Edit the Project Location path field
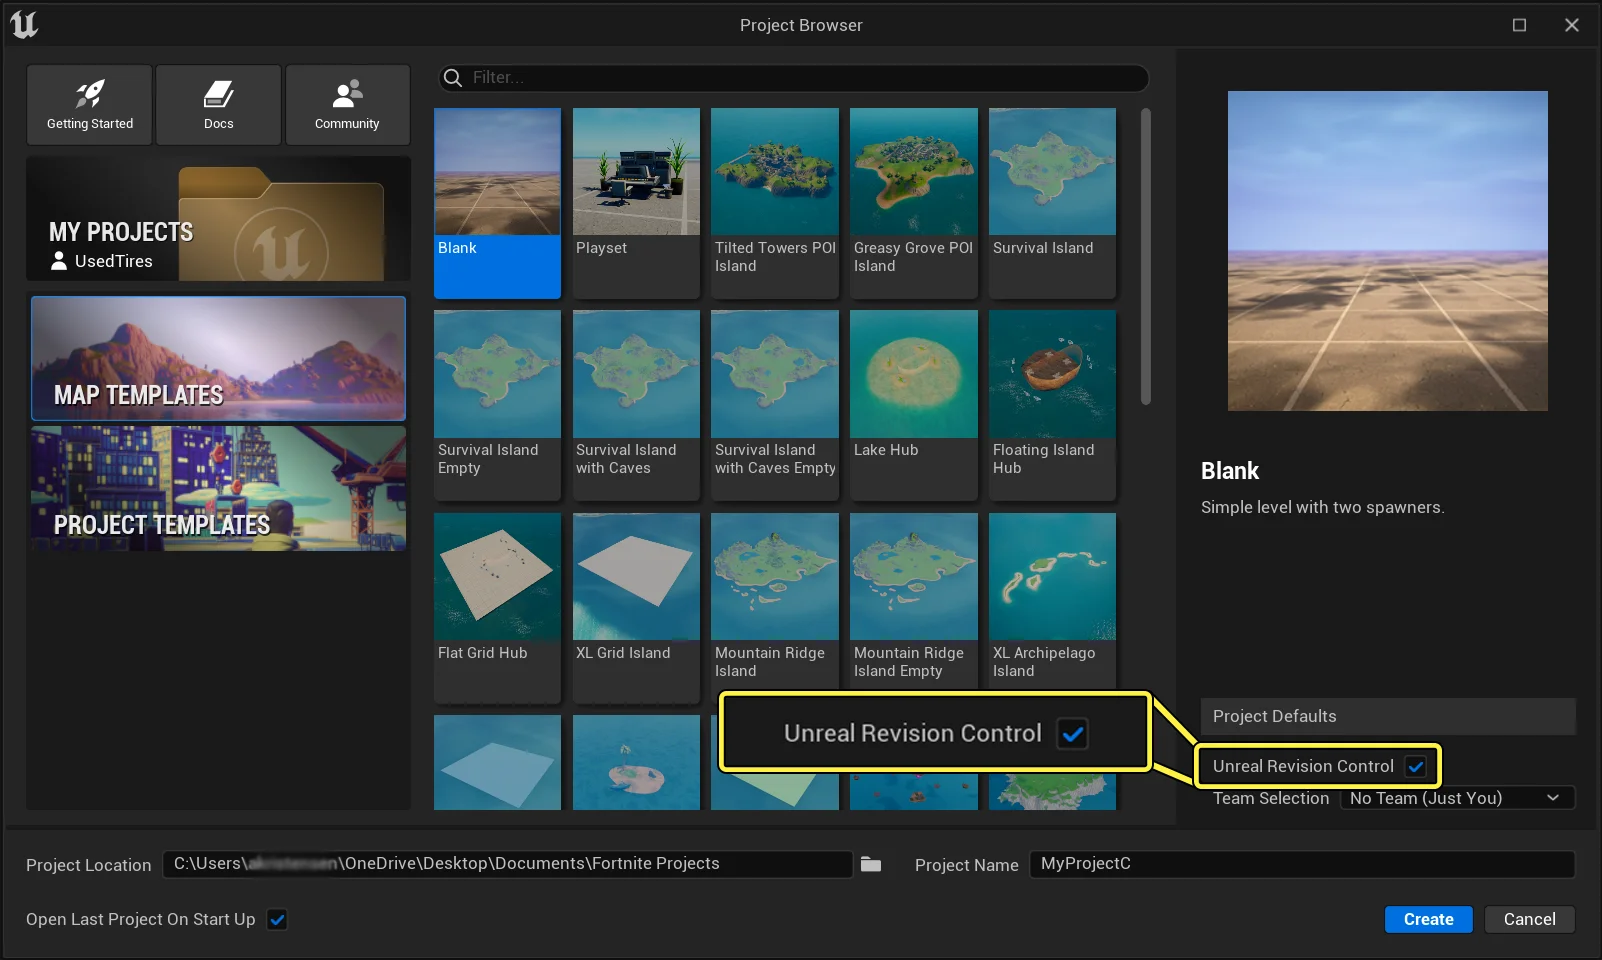 coord(508,864)
